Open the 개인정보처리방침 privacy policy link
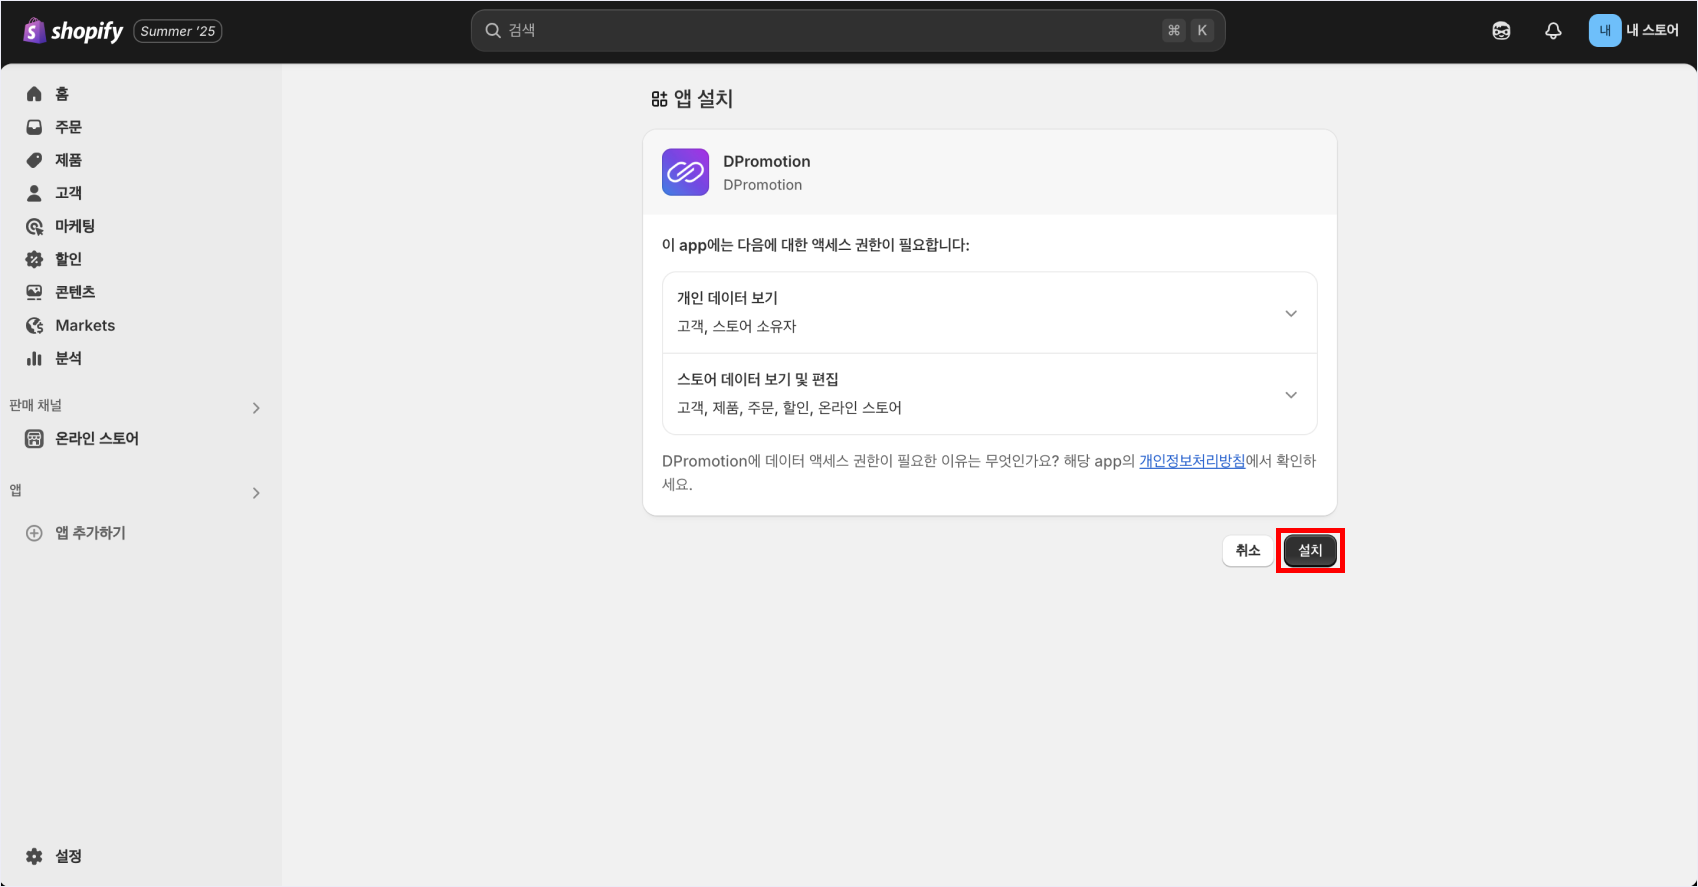Screen dimensions: 1698x887 coord(1192,461)
